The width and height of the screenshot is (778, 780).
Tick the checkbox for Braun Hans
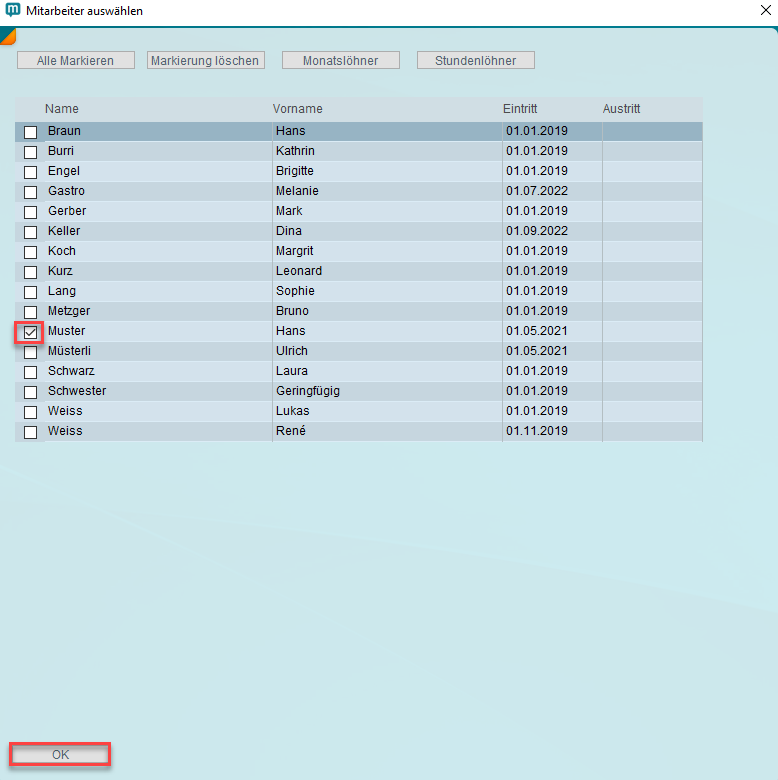[x=30, y=132]
